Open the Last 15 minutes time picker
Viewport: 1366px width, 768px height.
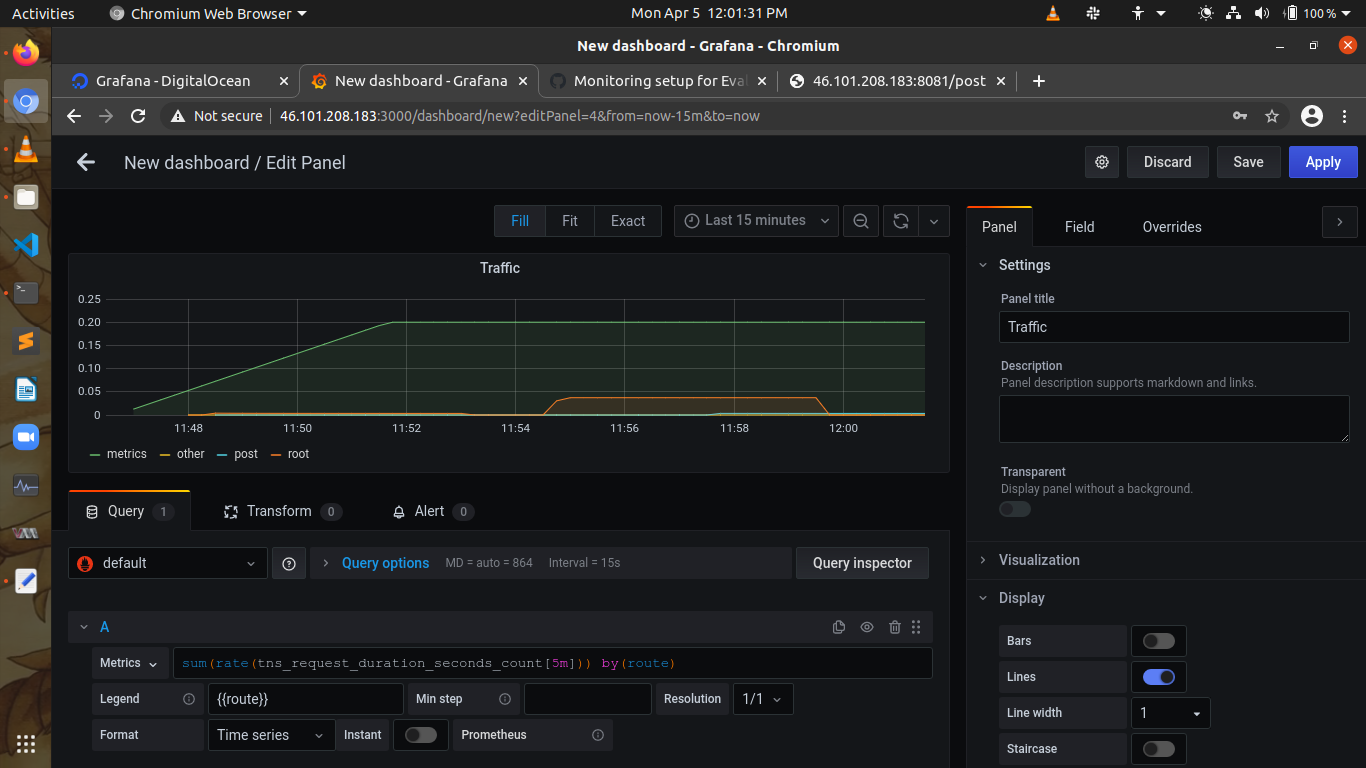coord(755,221)
